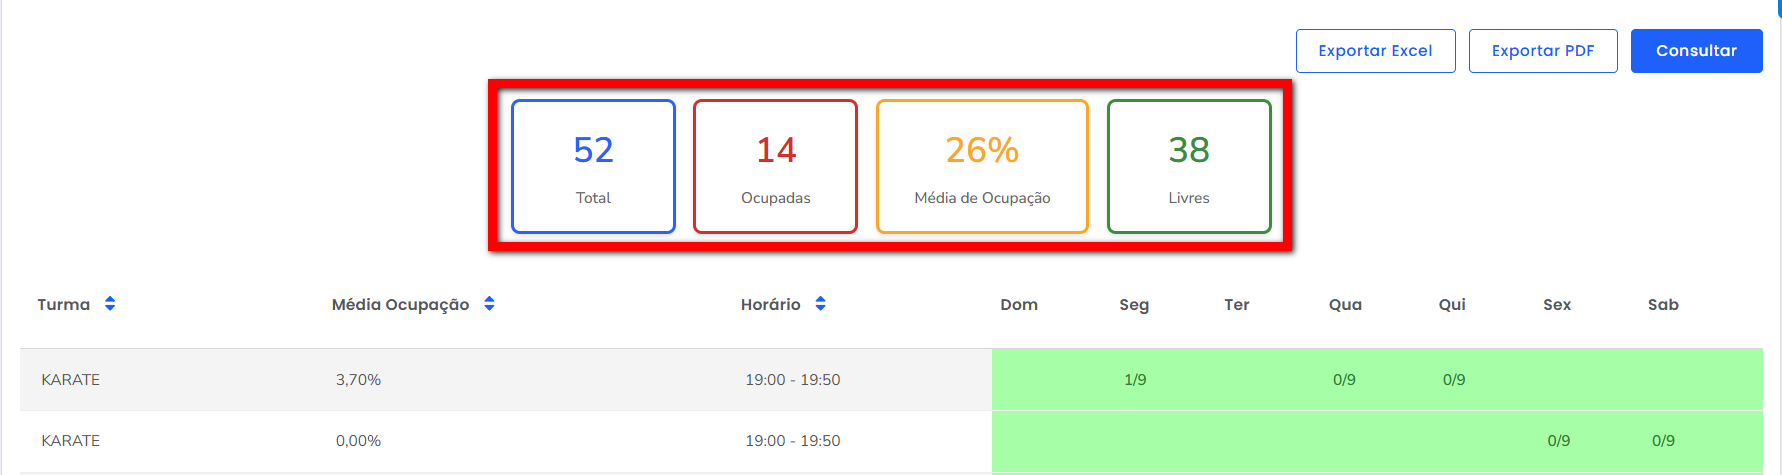Screen dimensions: 1782x475
Task: Click the Livres 38 summary card
Action: point(1189,167)
